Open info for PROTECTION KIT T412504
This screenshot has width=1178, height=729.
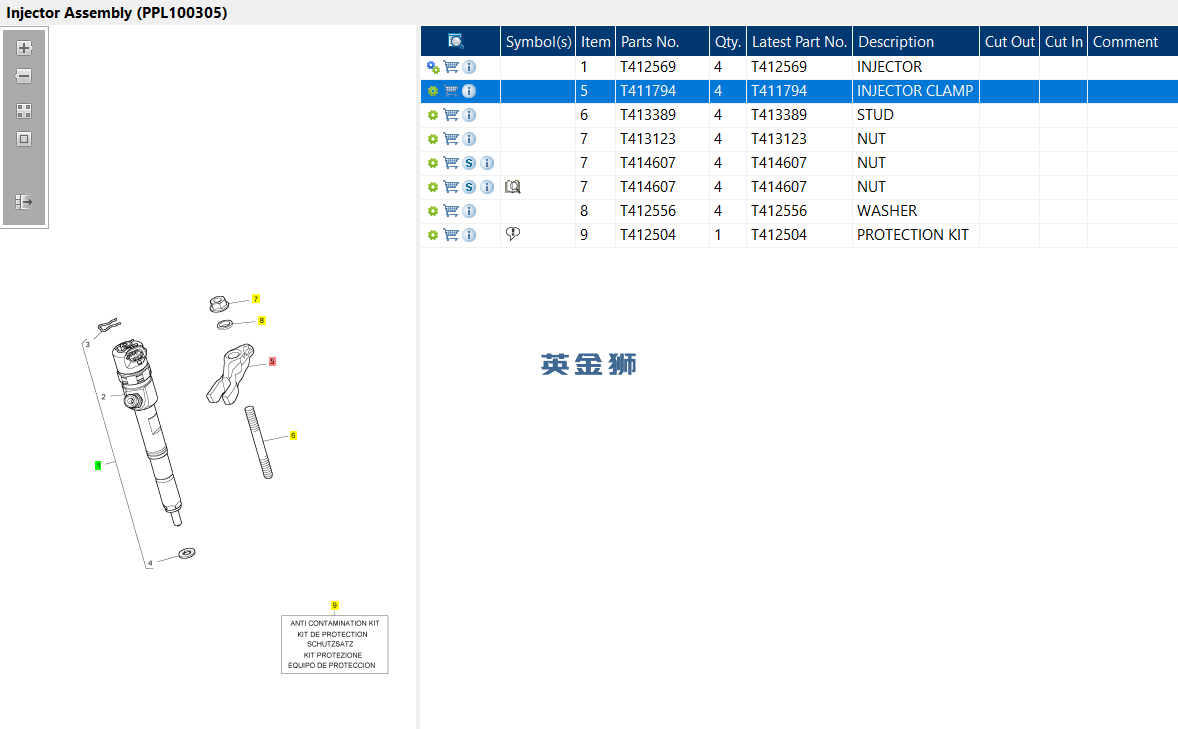[x=470, y=235]
